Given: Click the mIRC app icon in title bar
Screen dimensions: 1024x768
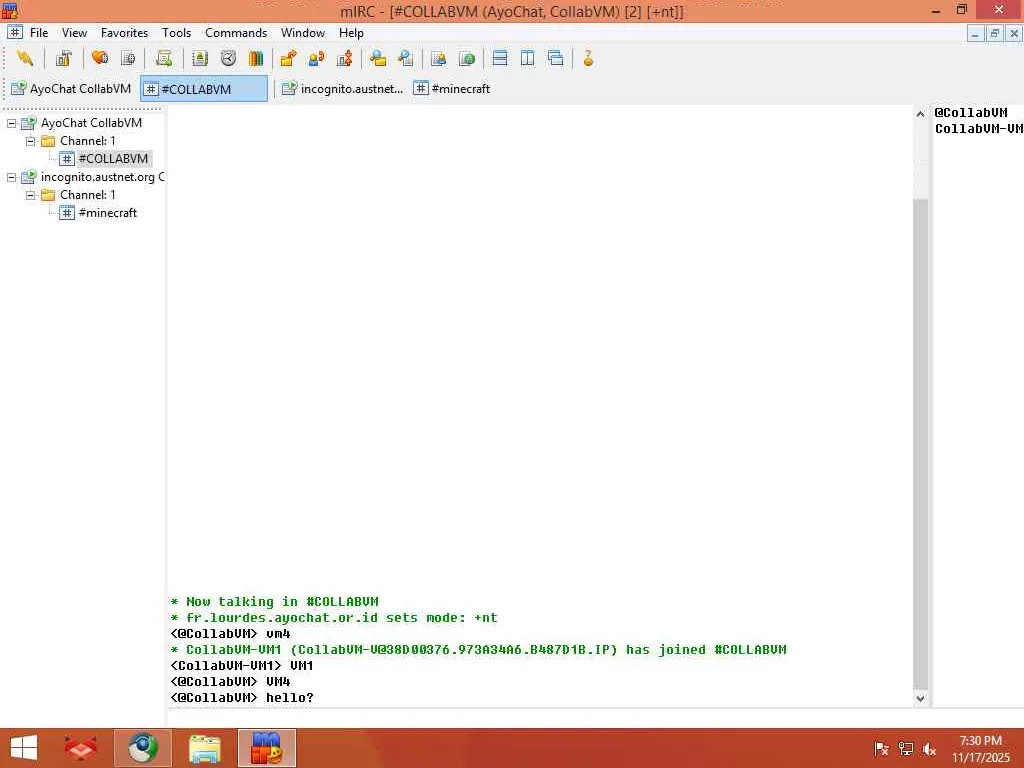Looking at the screenshot, I should pos(10,10).
